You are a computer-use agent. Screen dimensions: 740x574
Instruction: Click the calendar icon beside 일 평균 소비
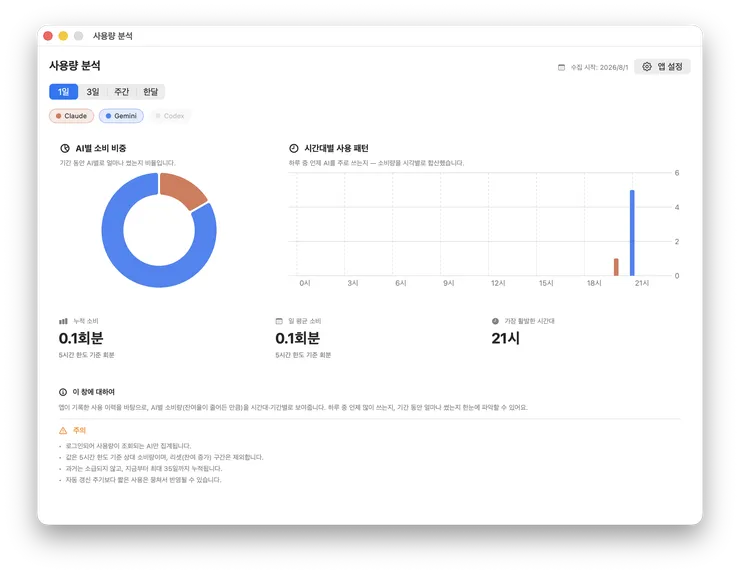pyautogui.click(x=279, y=321)
